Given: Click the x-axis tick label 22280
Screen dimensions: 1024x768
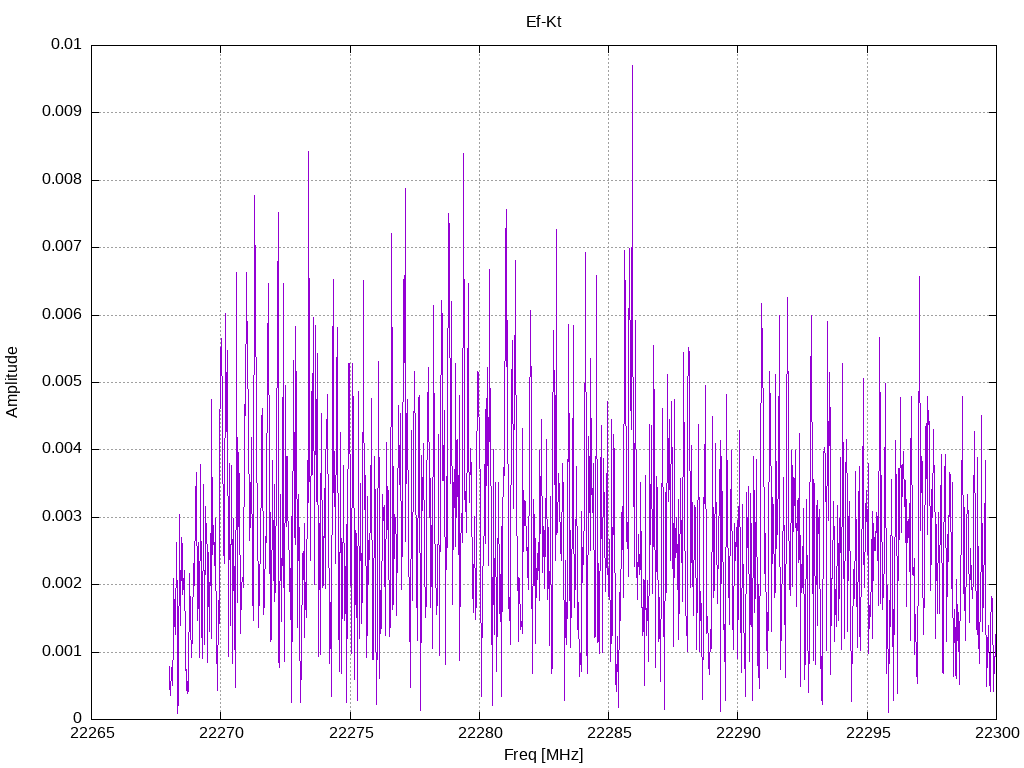Looking at the screenshot, I should pos(480,733).
